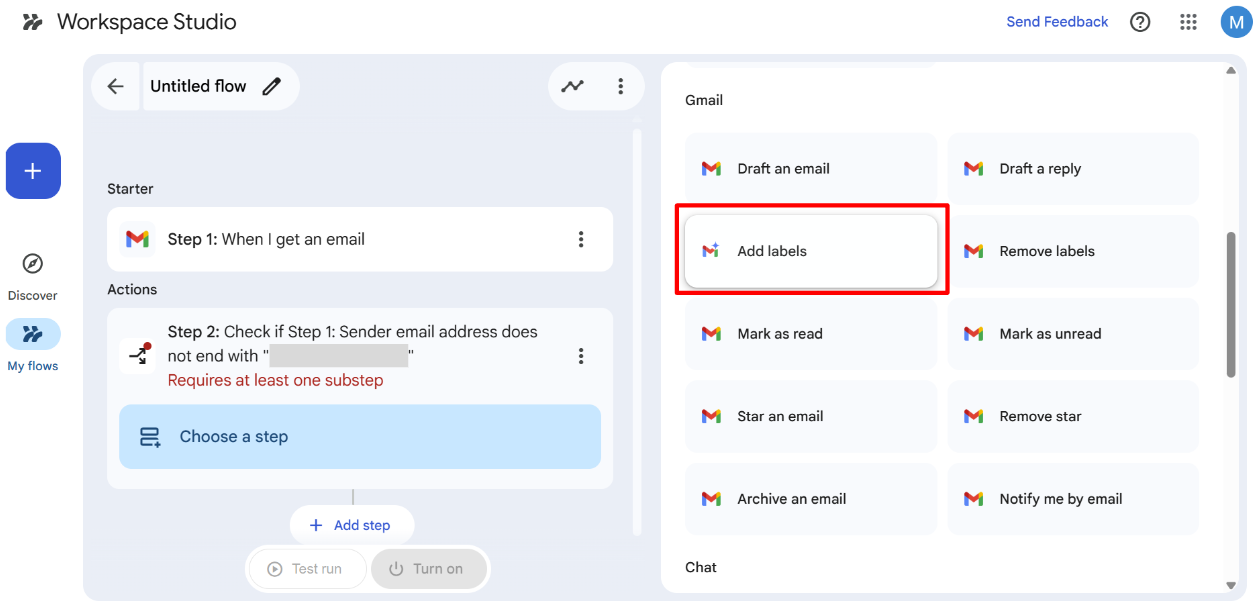Turn on the flow

tap(428, 569)
